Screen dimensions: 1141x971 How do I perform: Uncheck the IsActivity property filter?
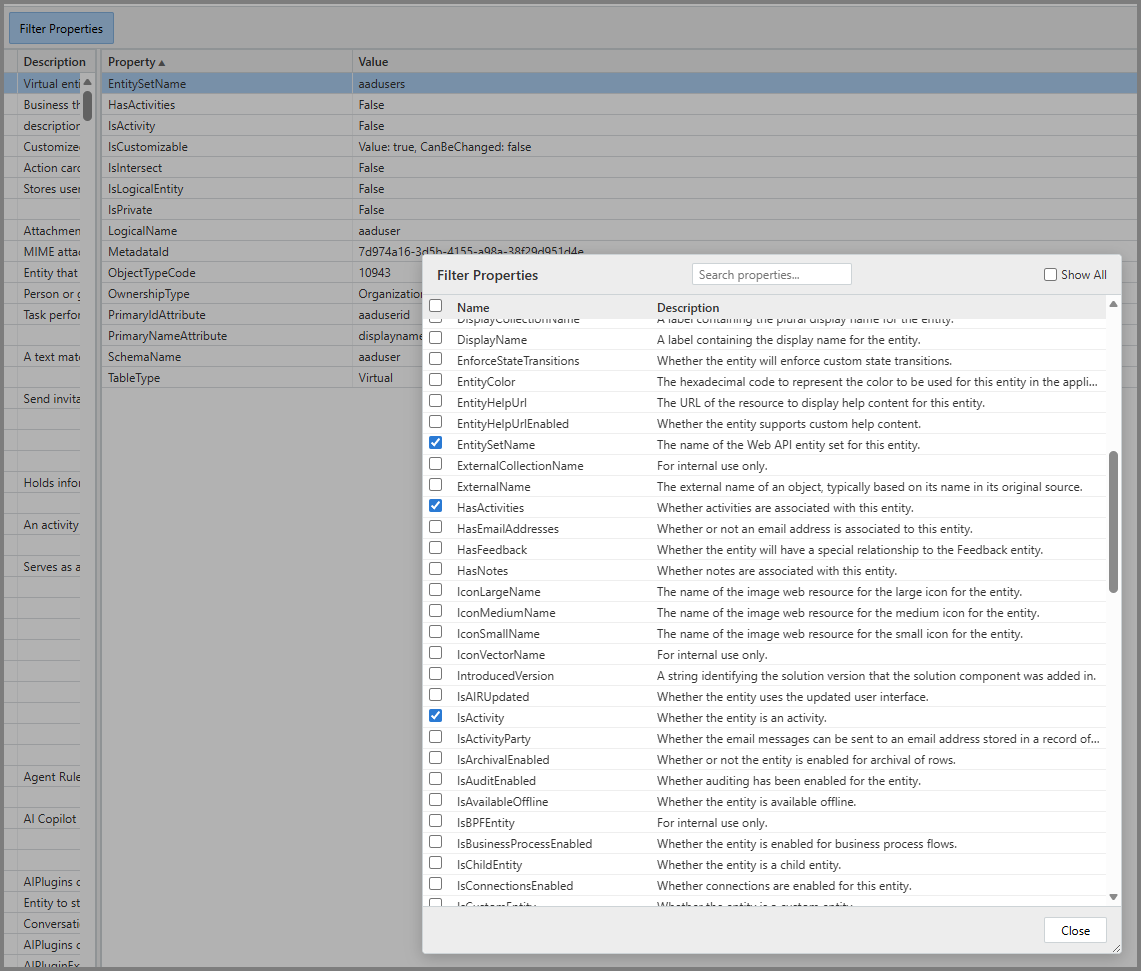tap(435, 715)
